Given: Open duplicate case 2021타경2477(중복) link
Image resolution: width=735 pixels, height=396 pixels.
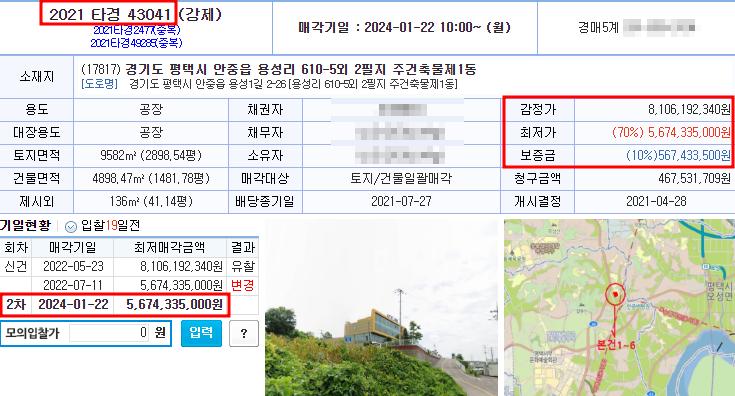Looking at the screenshot, I should [x=136, y=30].
